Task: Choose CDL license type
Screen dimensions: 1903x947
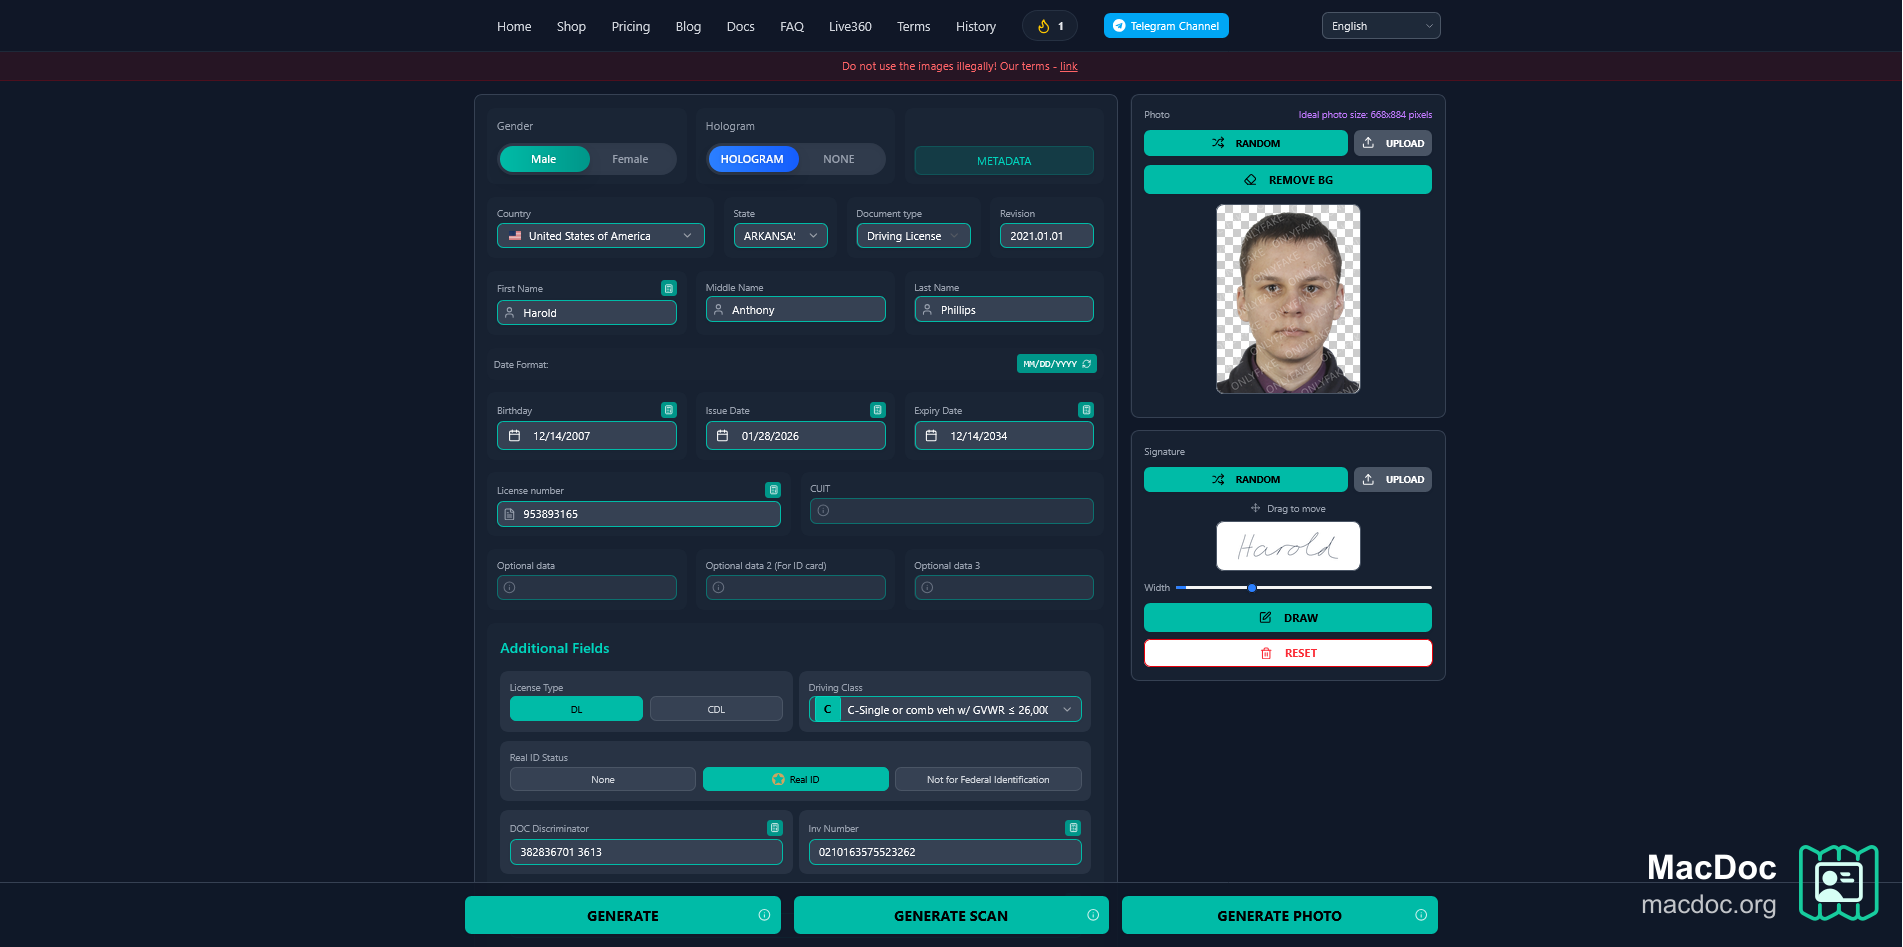Action: click(x=716, y=709)
